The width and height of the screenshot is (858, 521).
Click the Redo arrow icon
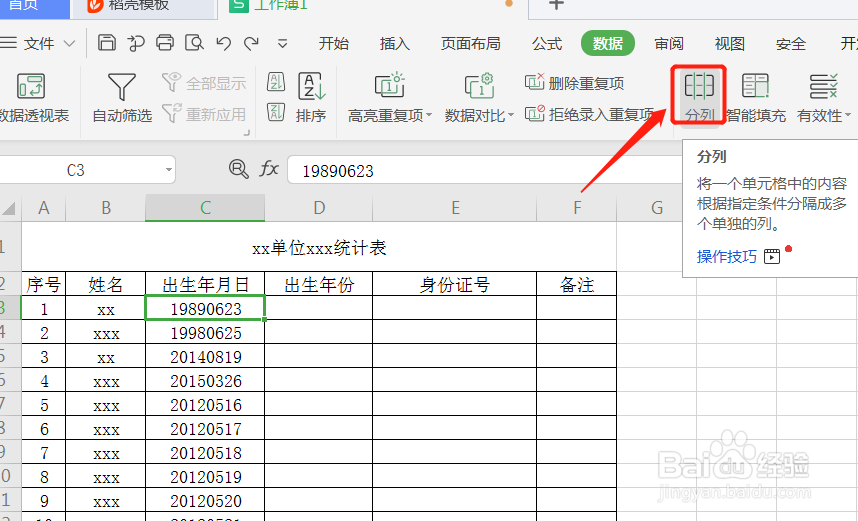[x=252, y=43]
